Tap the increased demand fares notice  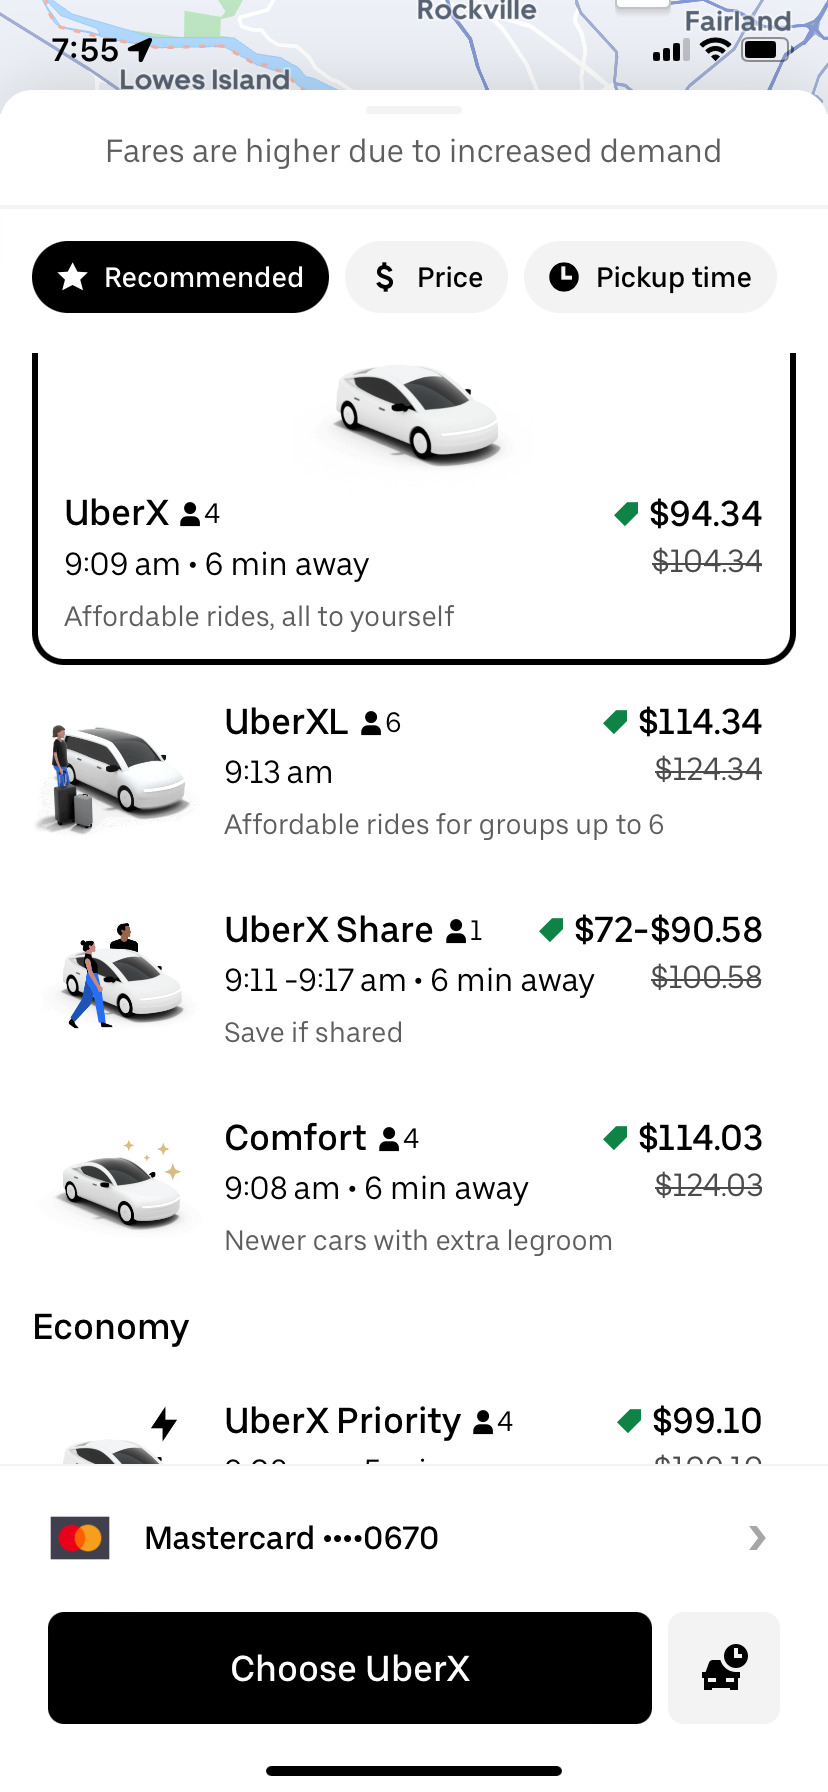tap(414, 151)
